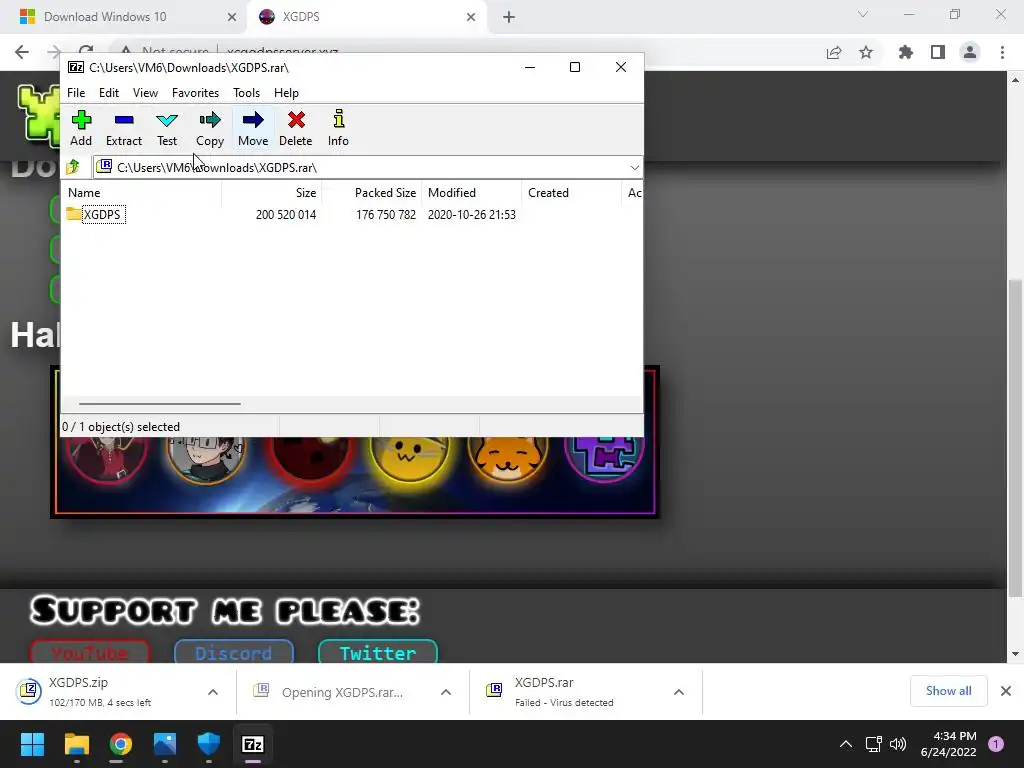Sort by the Modified column header
The width and height of the screenshot is (1024, 768).
click(472, 193)
